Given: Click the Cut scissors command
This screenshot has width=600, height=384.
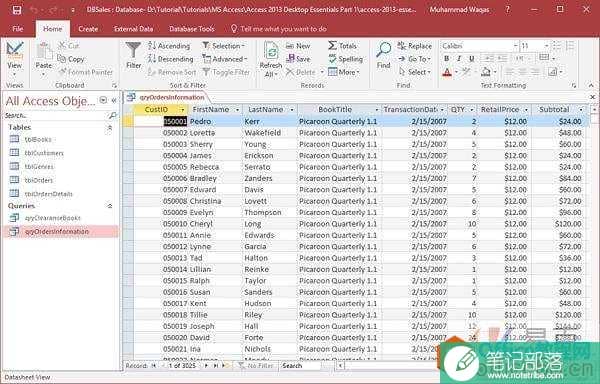Looking at the screenshot, I should point(68,46).
